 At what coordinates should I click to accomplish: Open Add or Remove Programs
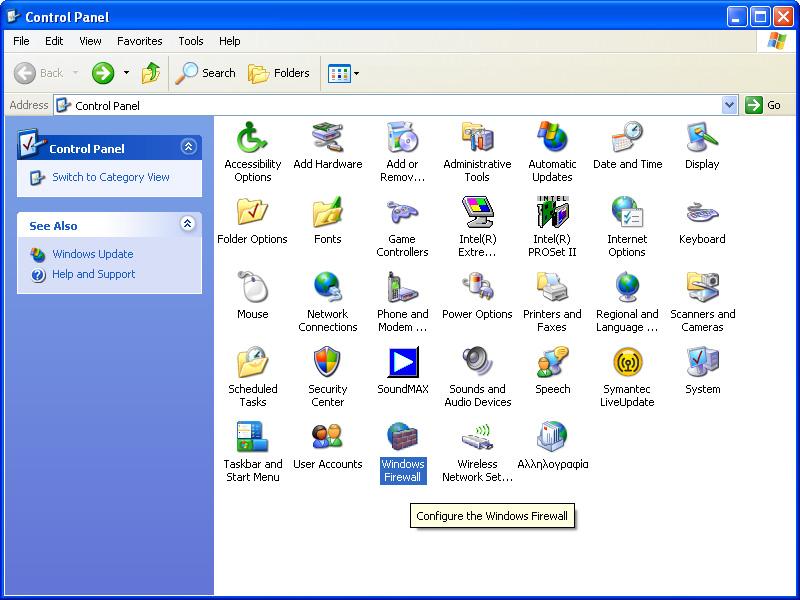(402, 152)
